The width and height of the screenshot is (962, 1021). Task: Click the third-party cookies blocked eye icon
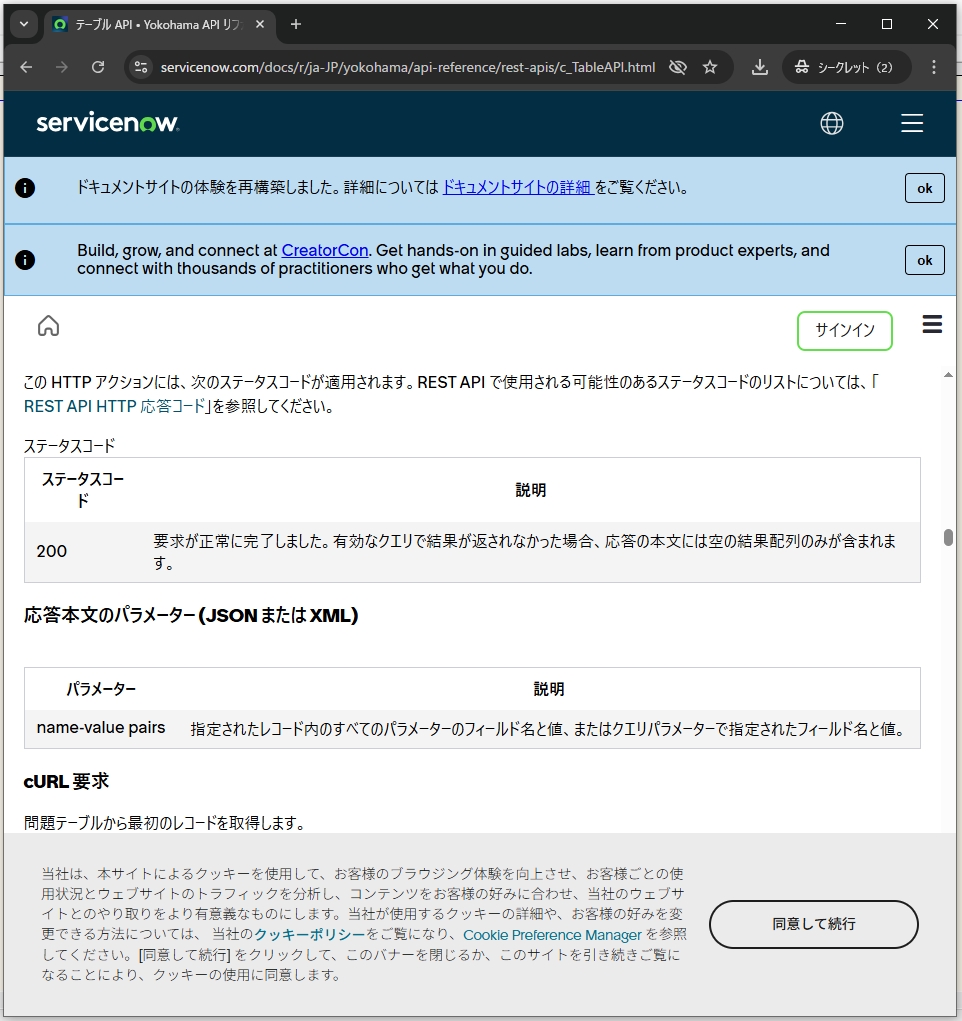[x=678, y=67]
